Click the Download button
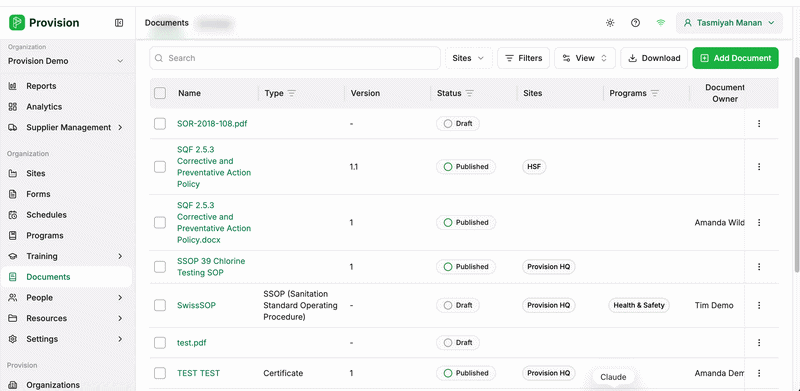This screenshot has width=800, height=391. 654,58
